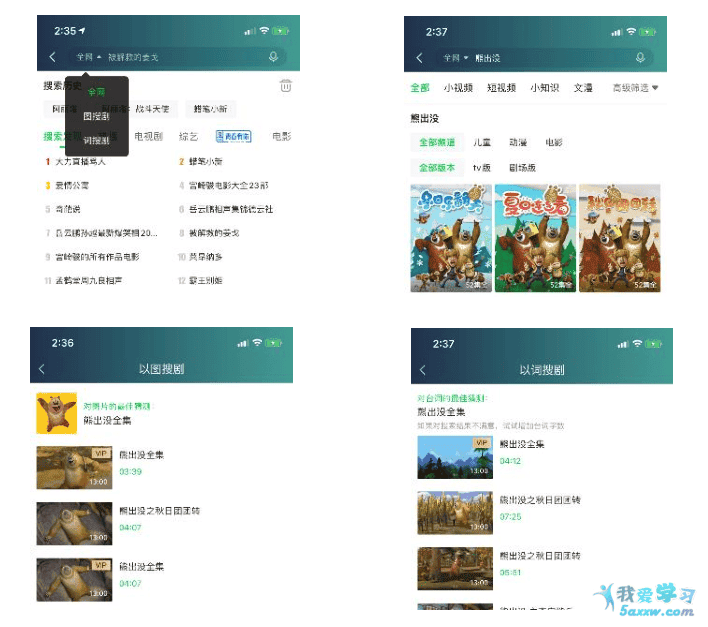The width and height of the screenshot is (708, 627).
Task: Select 全网 in the dark popup menu
Action: (x=97, y=92)
